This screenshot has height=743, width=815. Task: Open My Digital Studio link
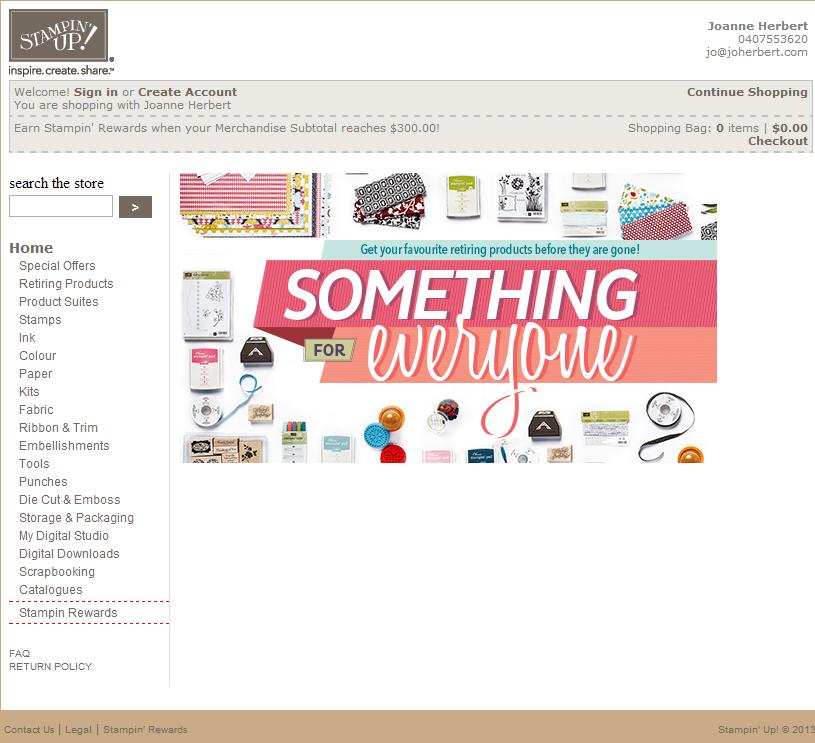pyautogui.click(x=64, y=536)
